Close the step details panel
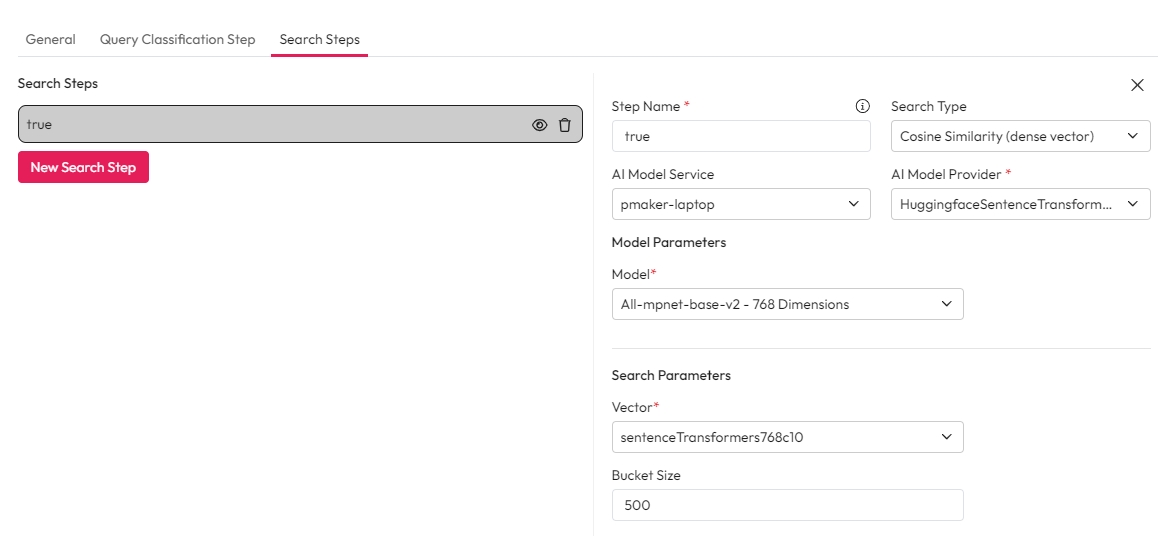1158x536 pixels. click(1137, 85)
